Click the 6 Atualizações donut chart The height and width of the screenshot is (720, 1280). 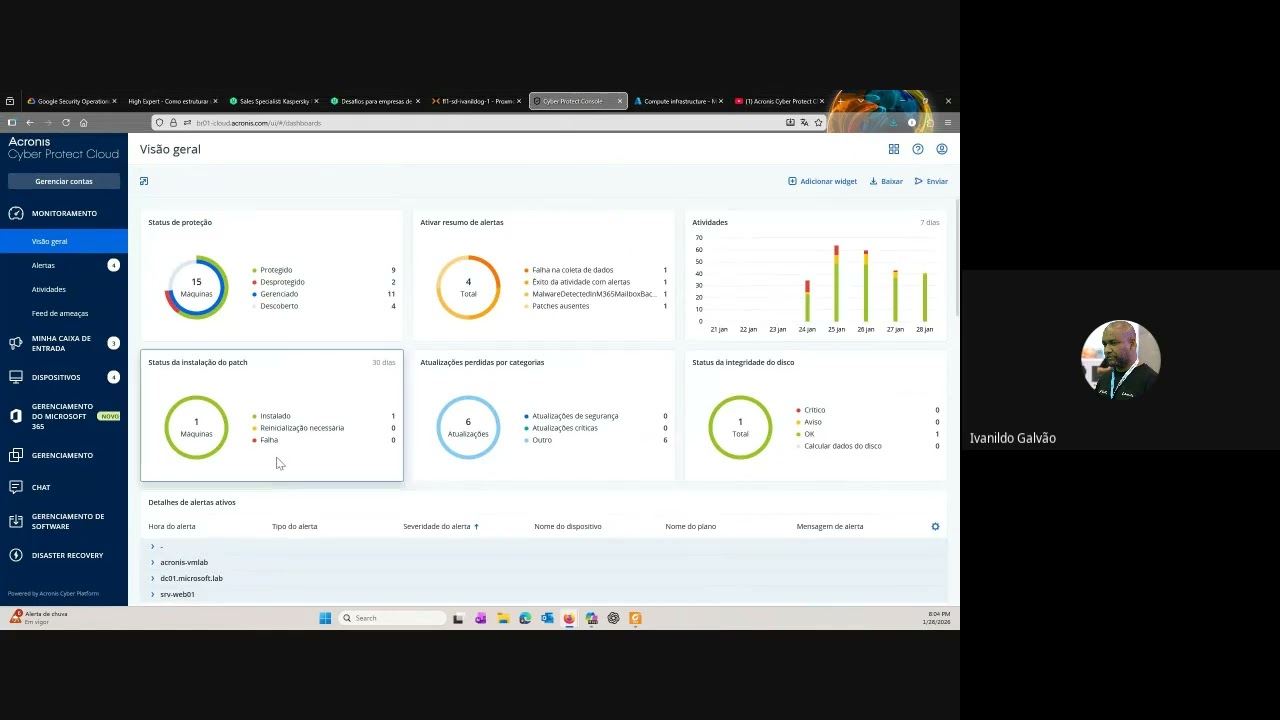pyautogui.click(x=468, y=427)
